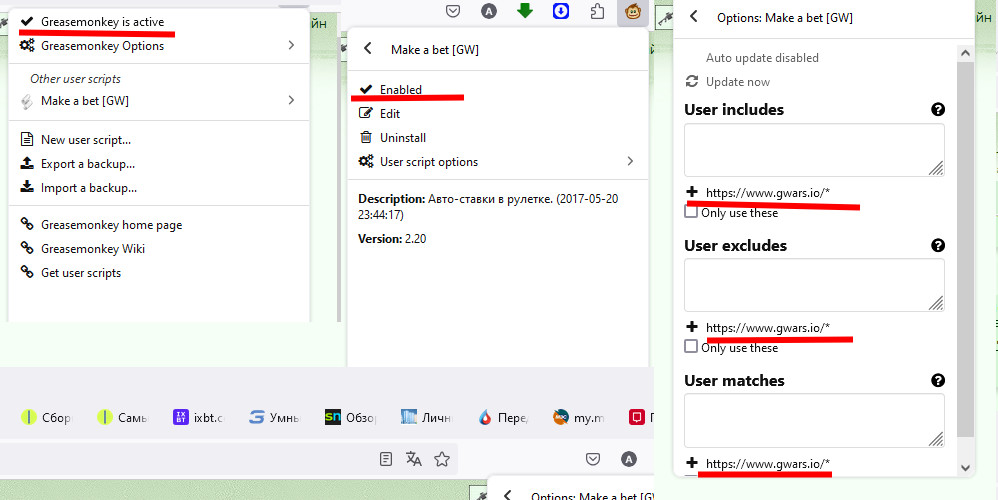The height and width of the screenshot is (500, 998).
Task: Click the Pocket icon next to the green arrow toolbar
Action: tap(453, 11)
